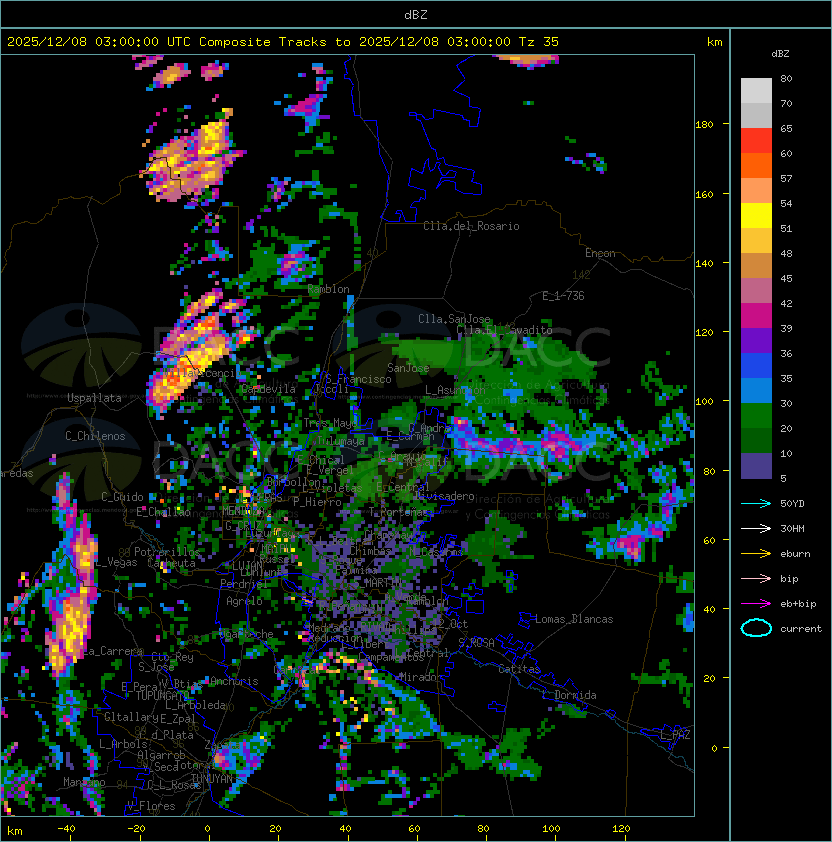Click the yellow eburn arrow in legend

tap(756, 554)
